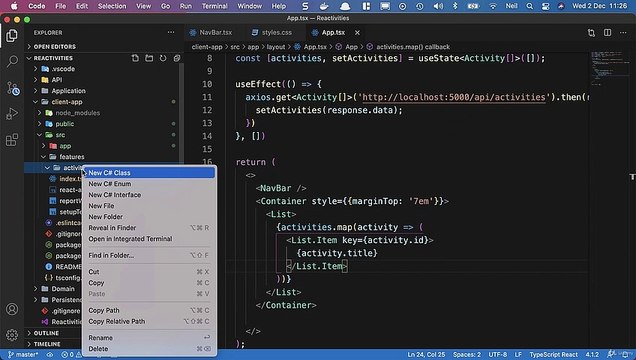The width and height of the screenshot is (636, 360).
Task: Select Rename in context menu
Action: pos(149,338)
